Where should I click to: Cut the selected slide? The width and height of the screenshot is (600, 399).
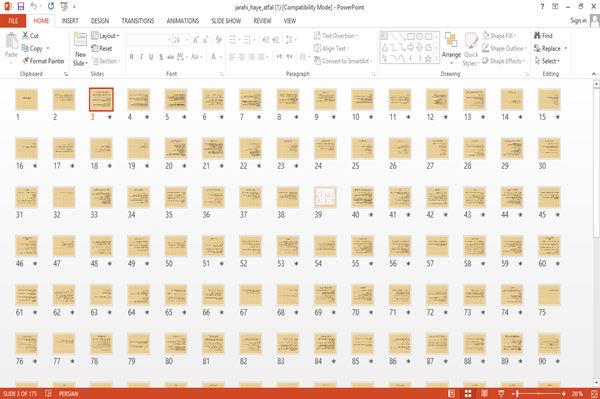click(30, 36)
